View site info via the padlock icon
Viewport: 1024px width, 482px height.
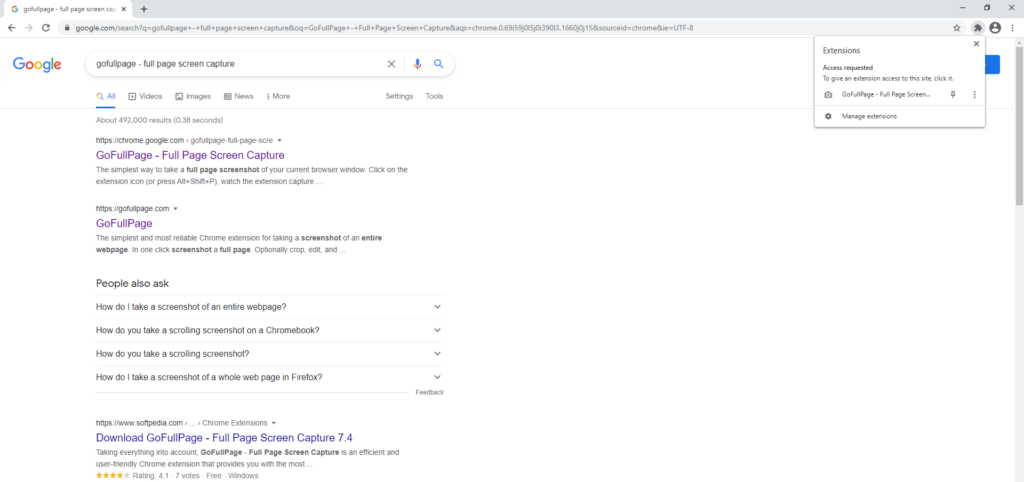[67, 28]
